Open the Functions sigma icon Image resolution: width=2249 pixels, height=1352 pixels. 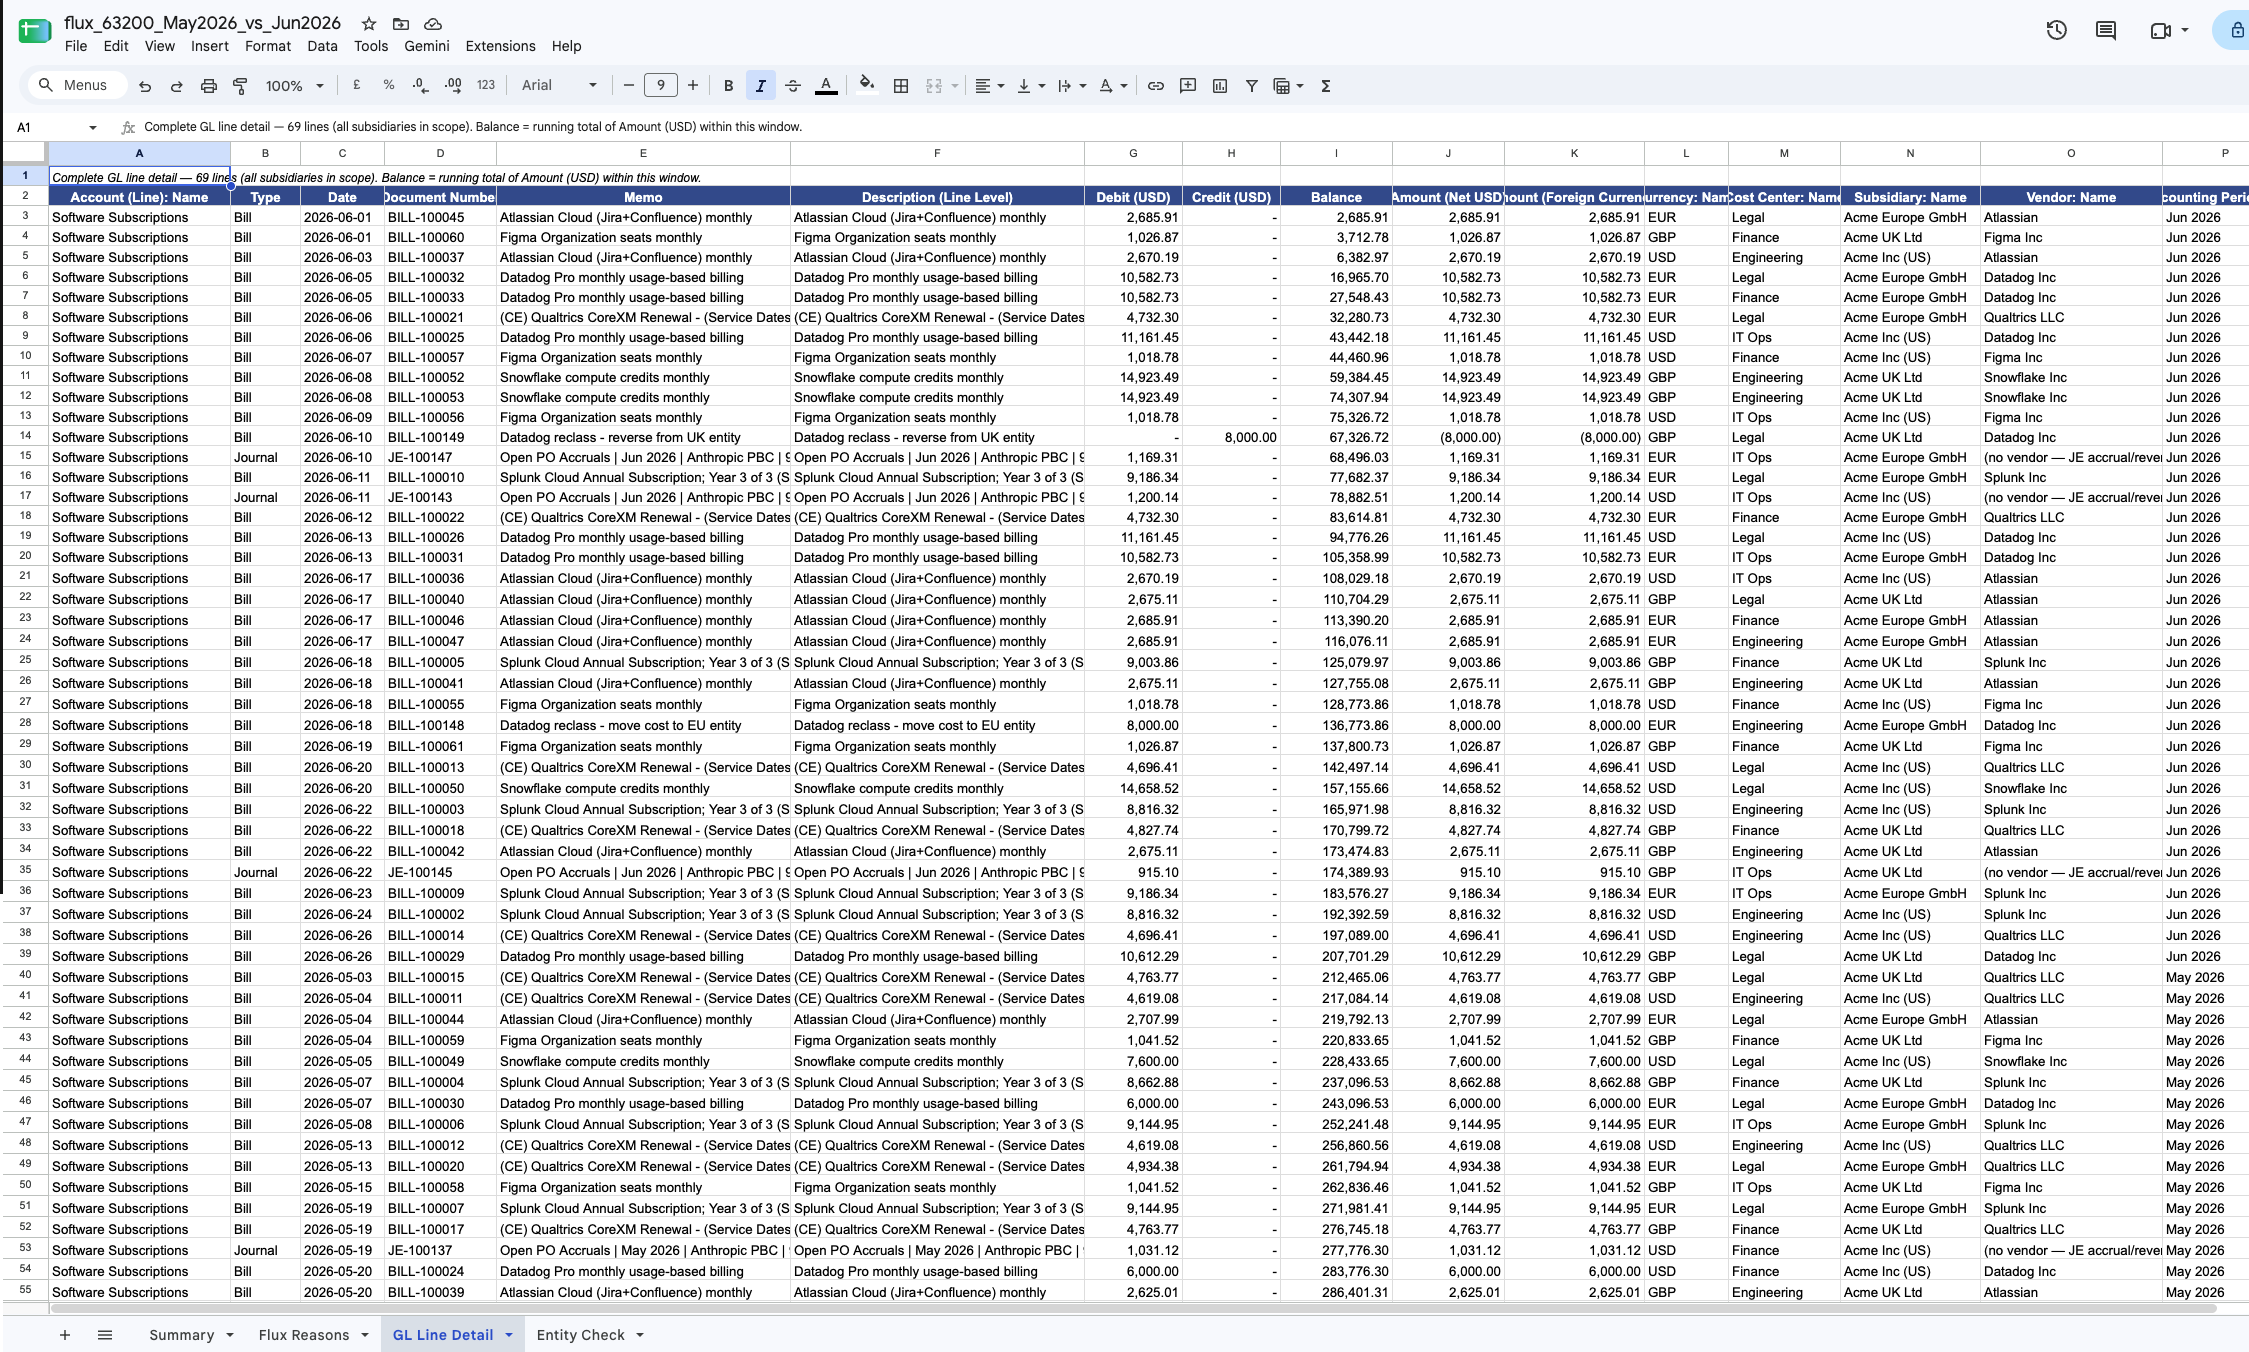pos(1326,86)
